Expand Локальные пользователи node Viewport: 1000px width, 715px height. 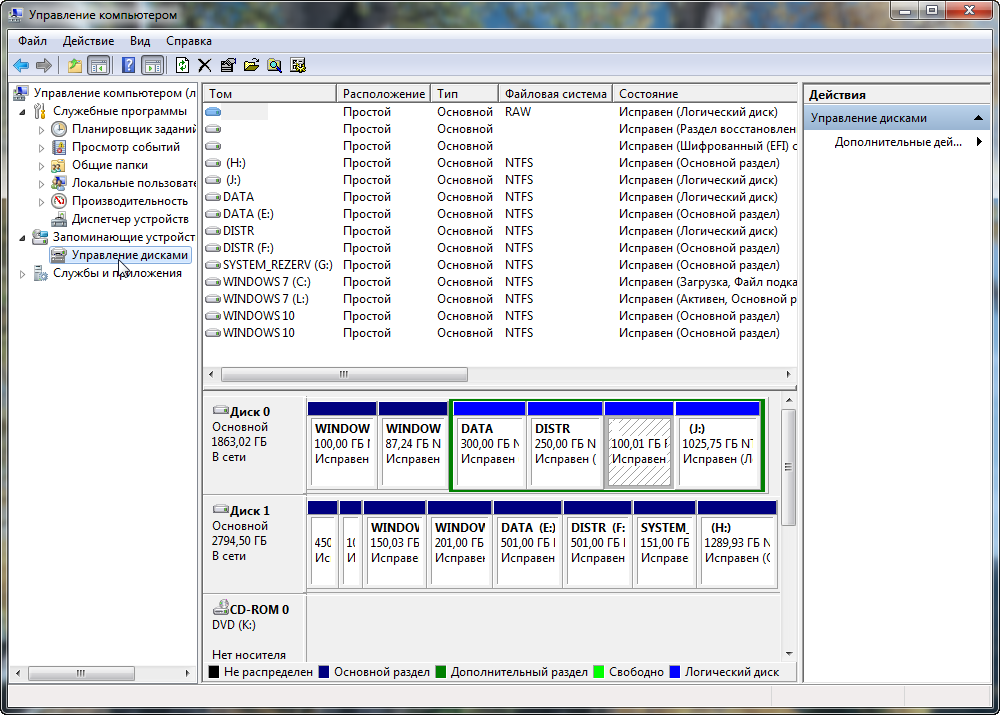pos(41,184)
